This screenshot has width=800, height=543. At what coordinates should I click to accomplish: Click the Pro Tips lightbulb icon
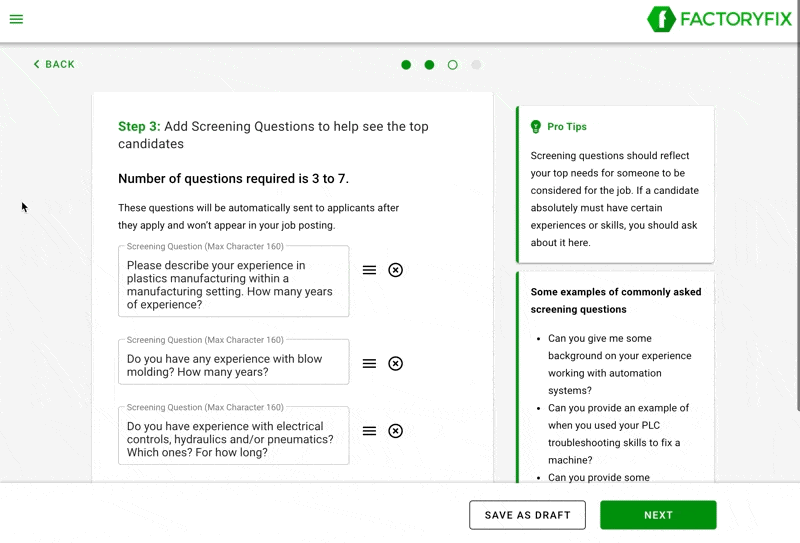point(536,127)
